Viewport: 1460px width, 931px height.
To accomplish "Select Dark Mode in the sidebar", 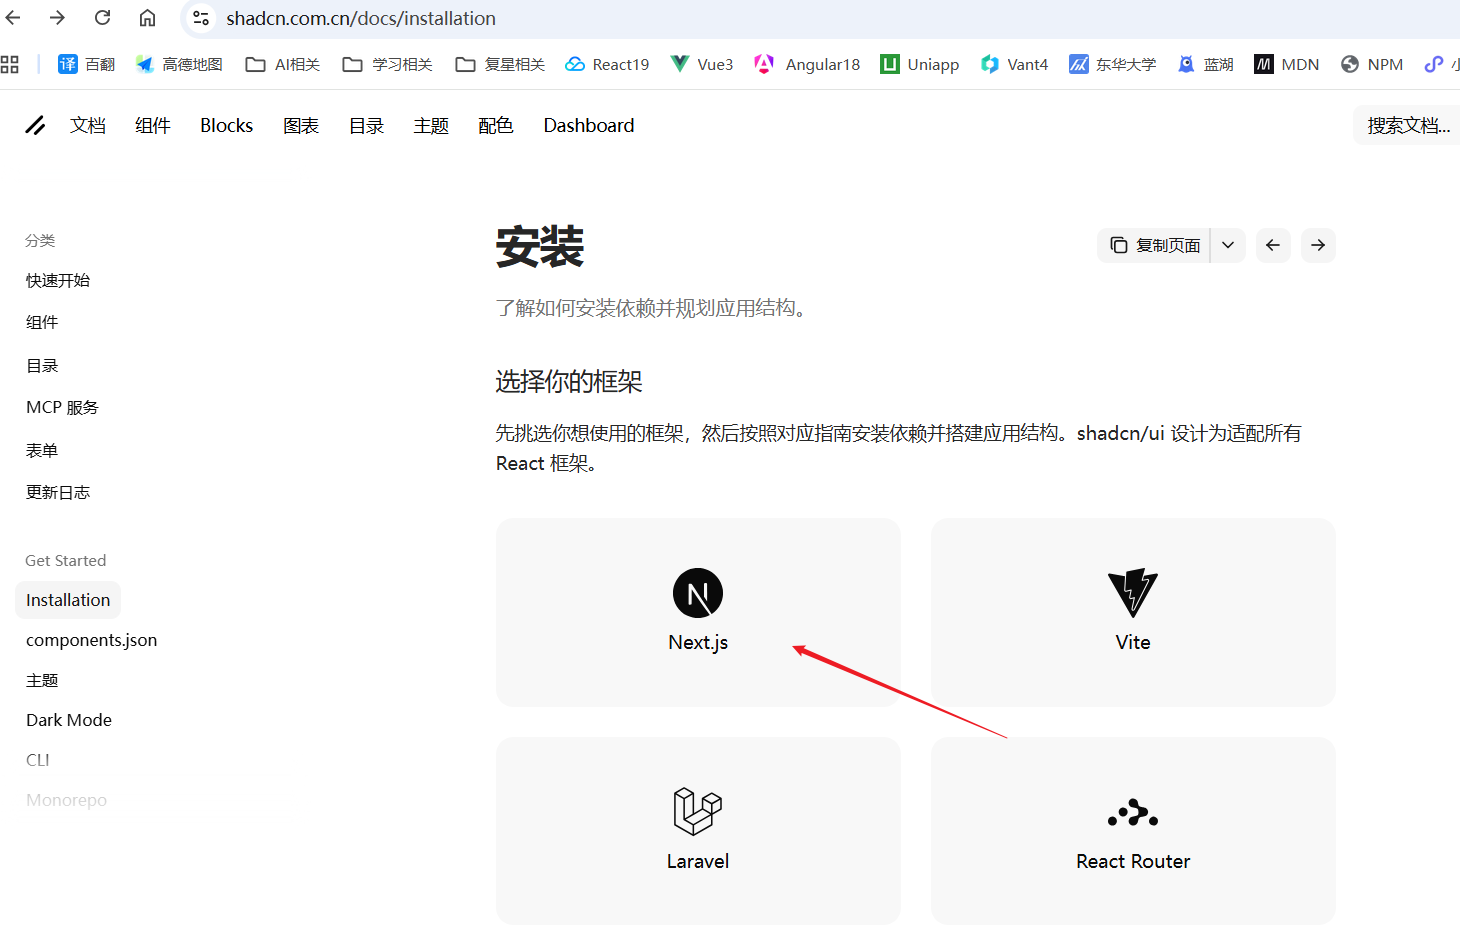I will coord(68,719).
